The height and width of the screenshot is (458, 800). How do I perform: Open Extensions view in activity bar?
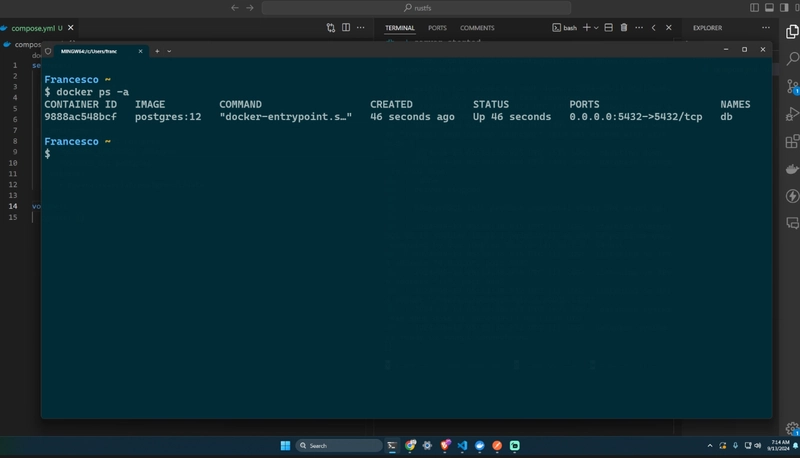coord(792,141)
